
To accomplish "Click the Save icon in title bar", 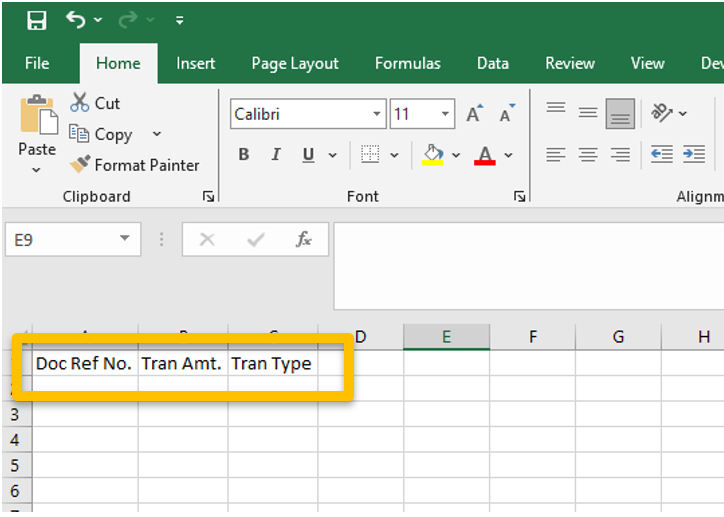I will point(37,20).
